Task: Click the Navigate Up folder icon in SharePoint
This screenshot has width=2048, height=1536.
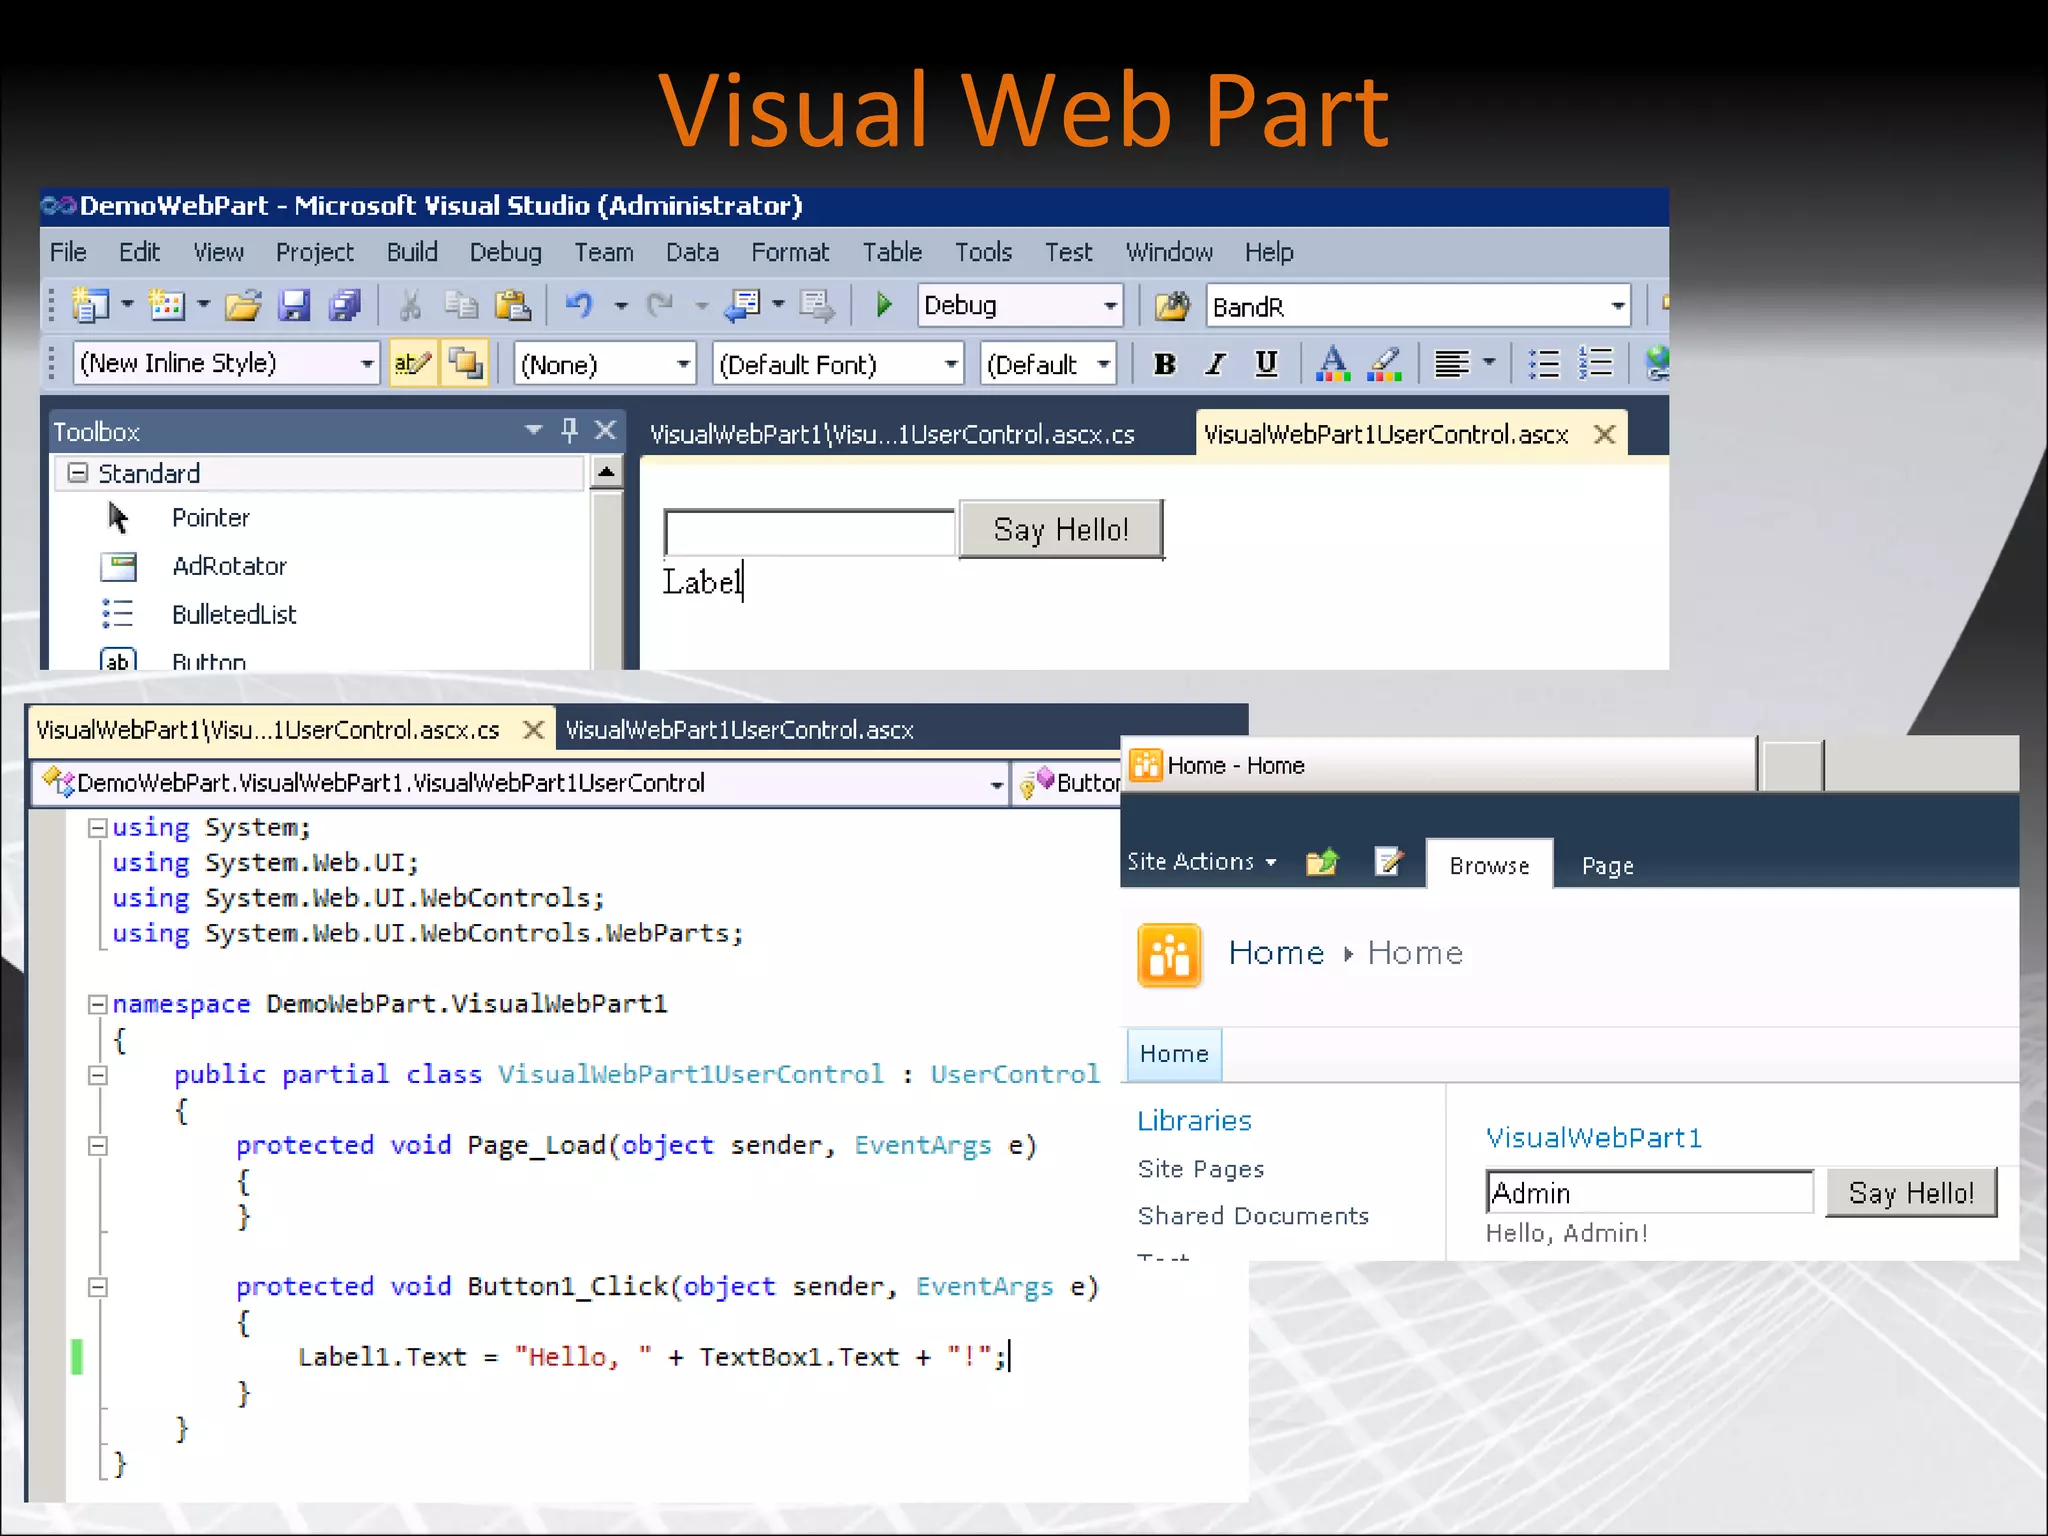Action: click(x=1322, y=861)
